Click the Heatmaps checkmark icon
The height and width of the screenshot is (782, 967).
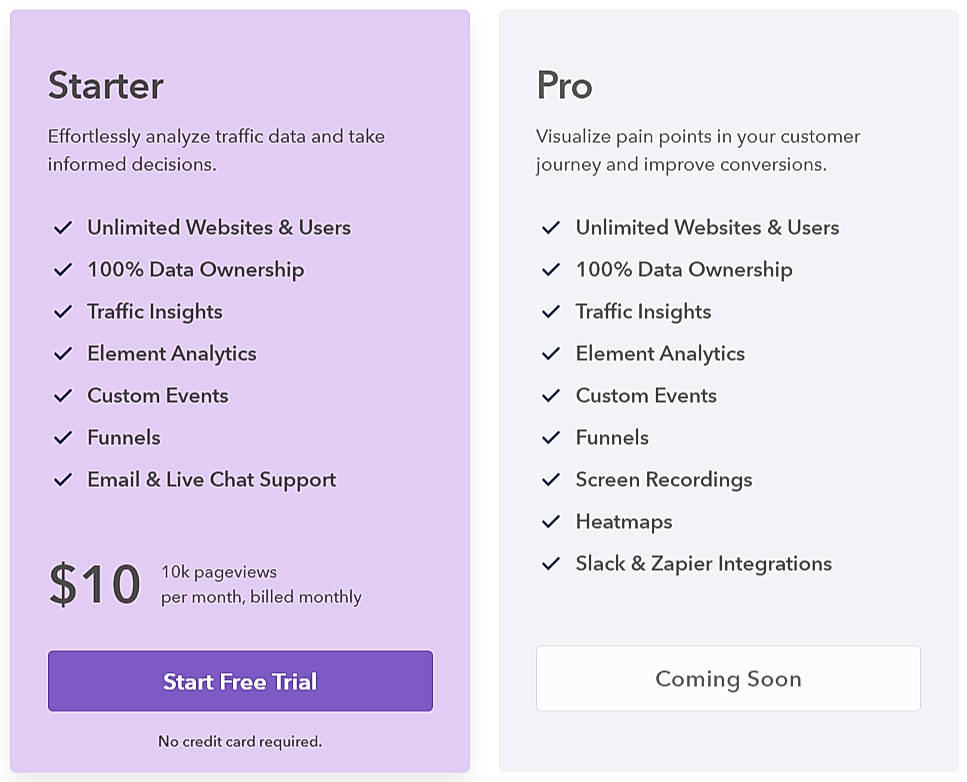point(551,522)
